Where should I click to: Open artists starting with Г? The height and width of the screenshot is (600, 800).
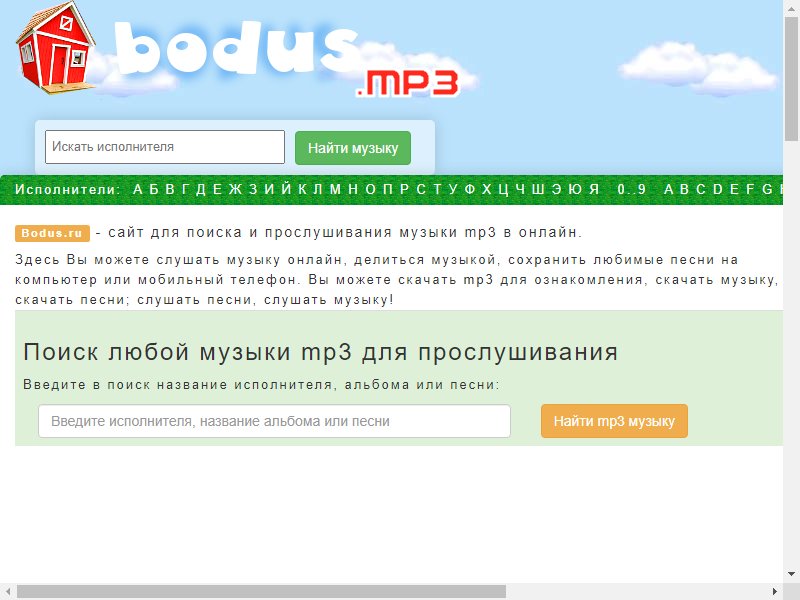click(186, 189)
